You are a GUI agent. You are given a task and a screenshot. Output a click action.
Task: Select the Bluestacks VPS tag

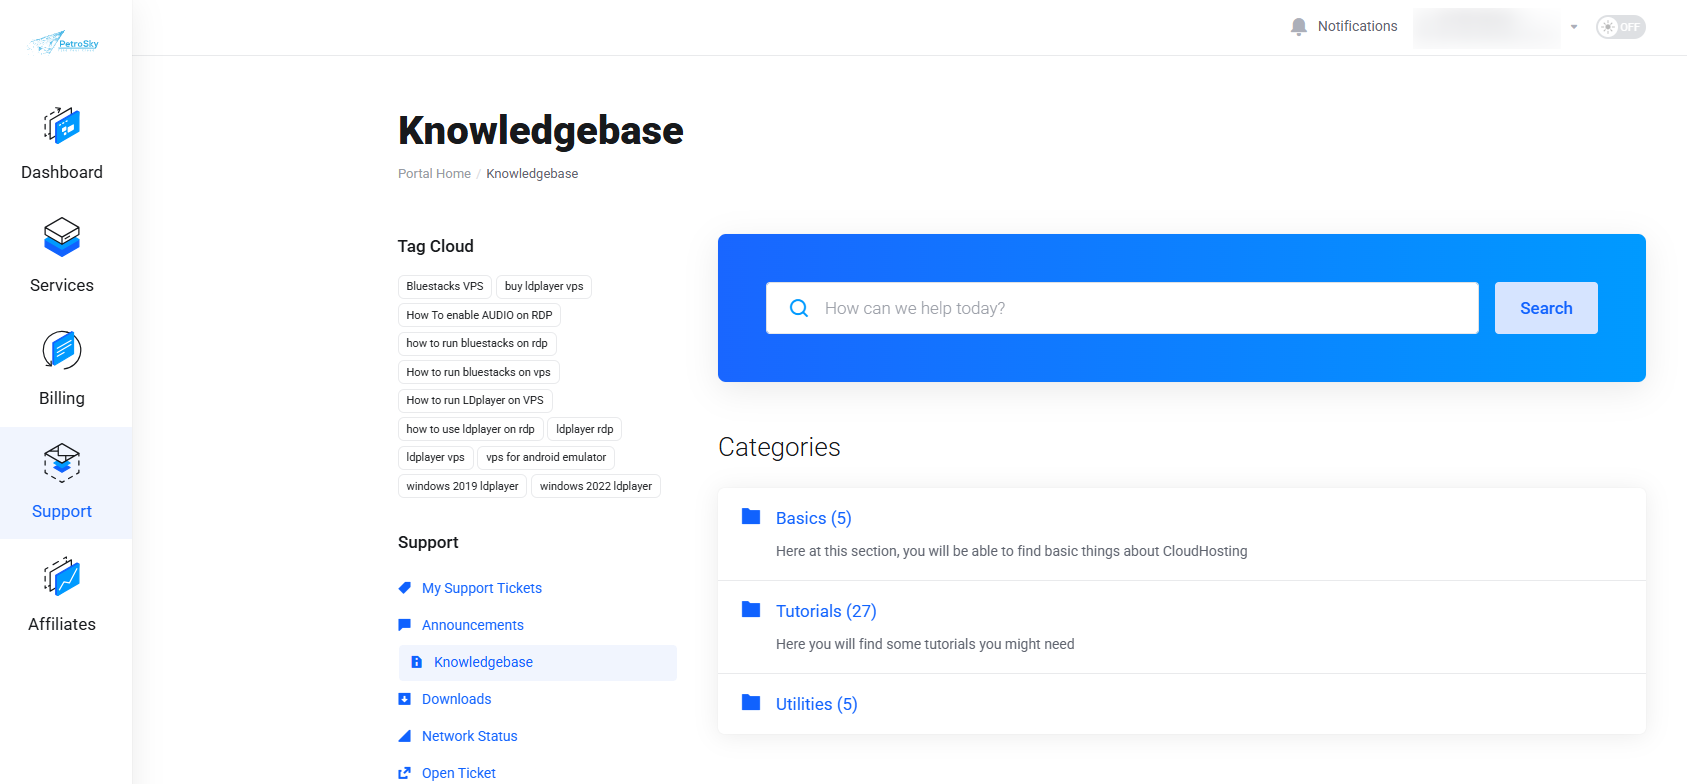click(x=445, y=286)
